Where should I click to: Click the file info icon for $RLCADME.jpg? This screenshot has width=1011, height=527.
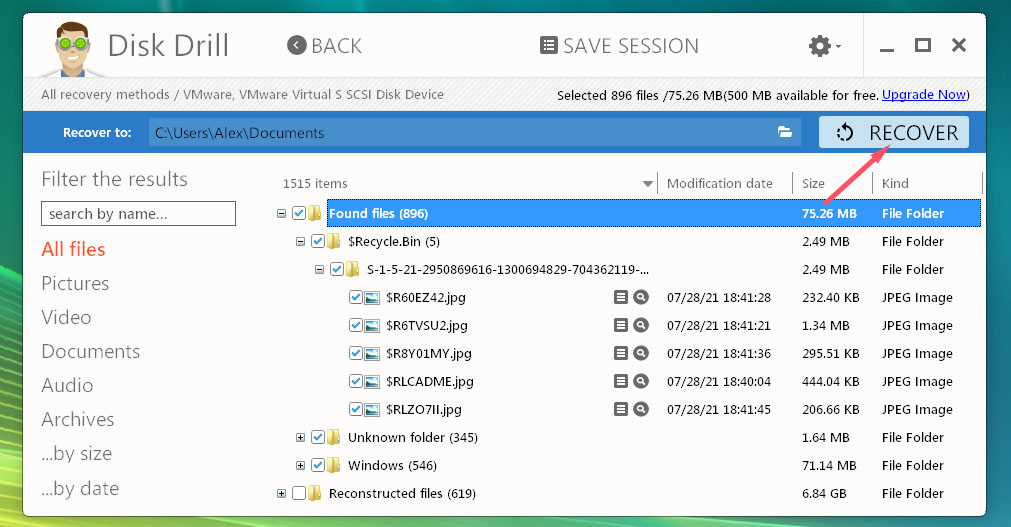coord(621,381)
